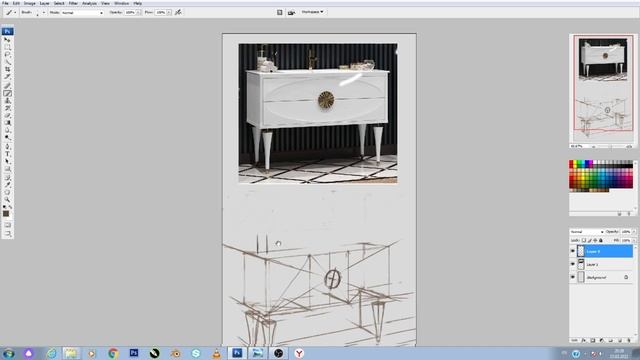Open the File menu

click(5, 3)
